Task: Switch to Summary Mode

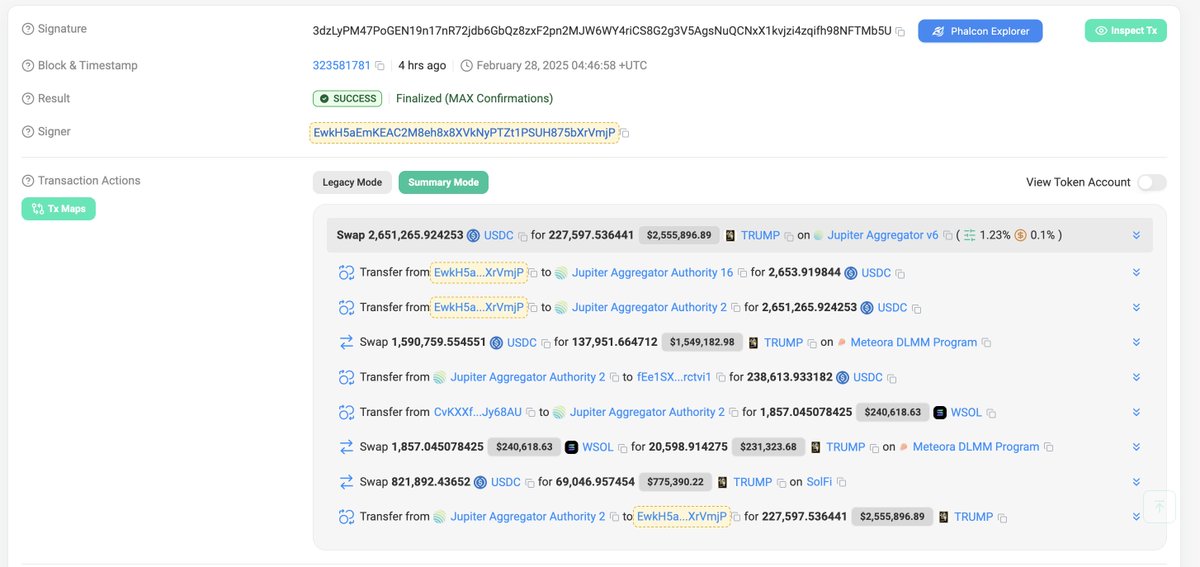Action: coord(443,182)
